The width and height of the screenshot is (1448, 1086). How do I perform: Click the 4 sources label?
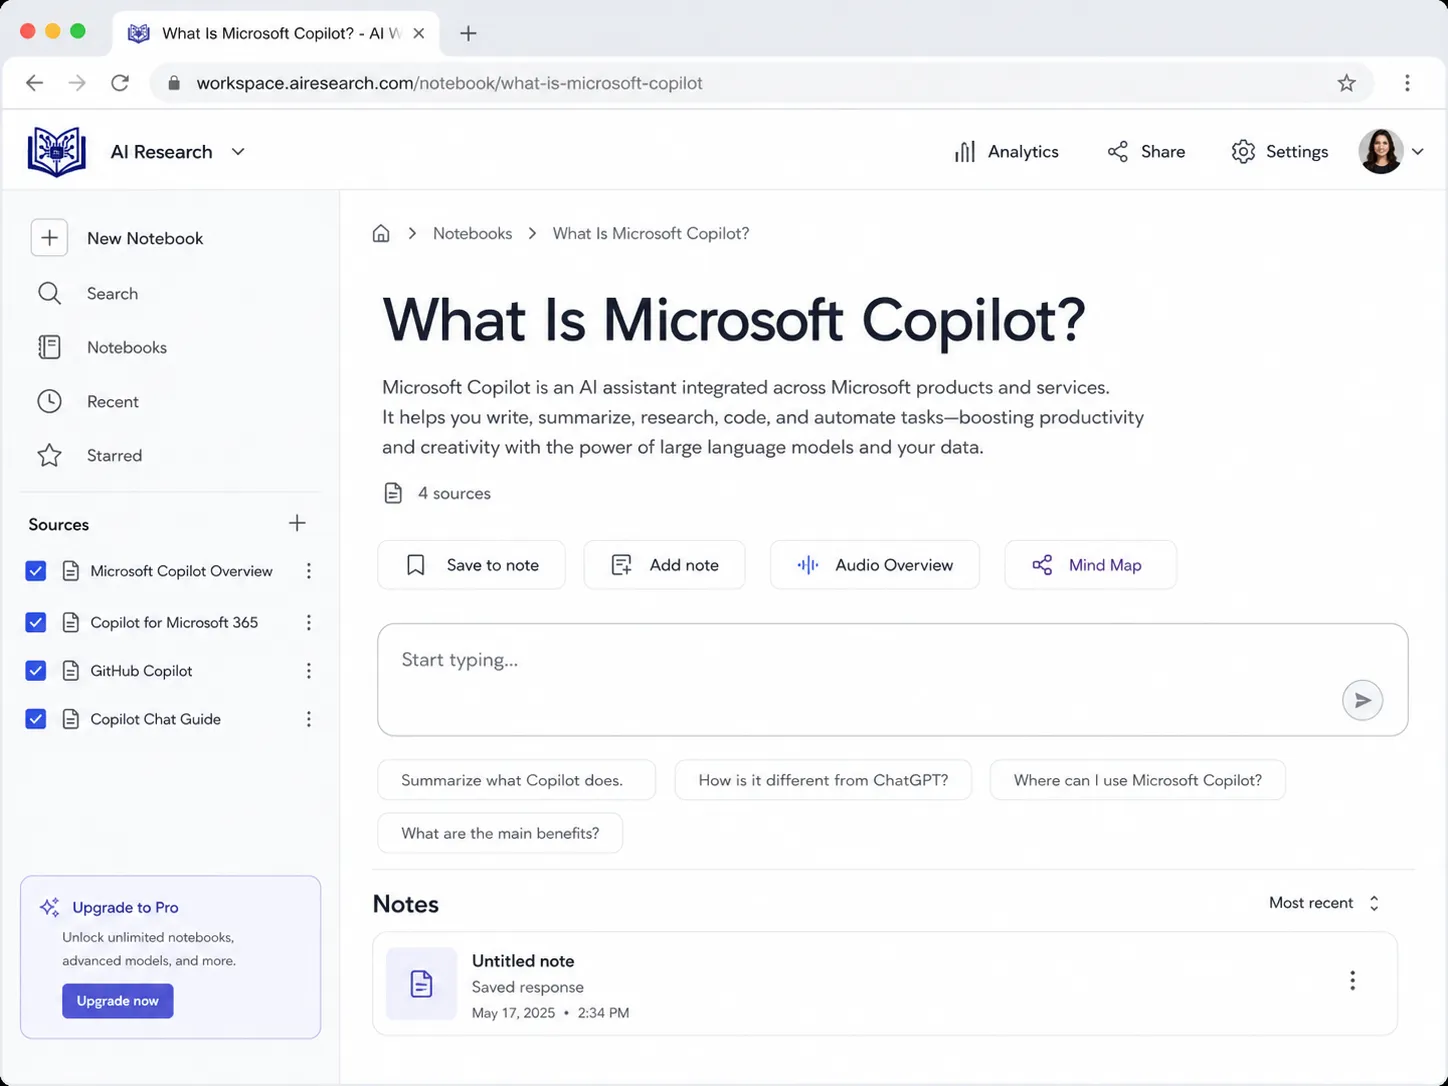pyautogui.click(x=454, y=493)
